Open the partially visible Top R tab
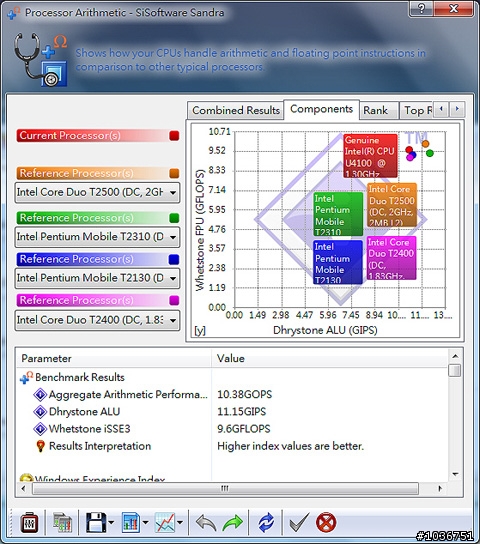The image size is (480, 544). (417, 110)
